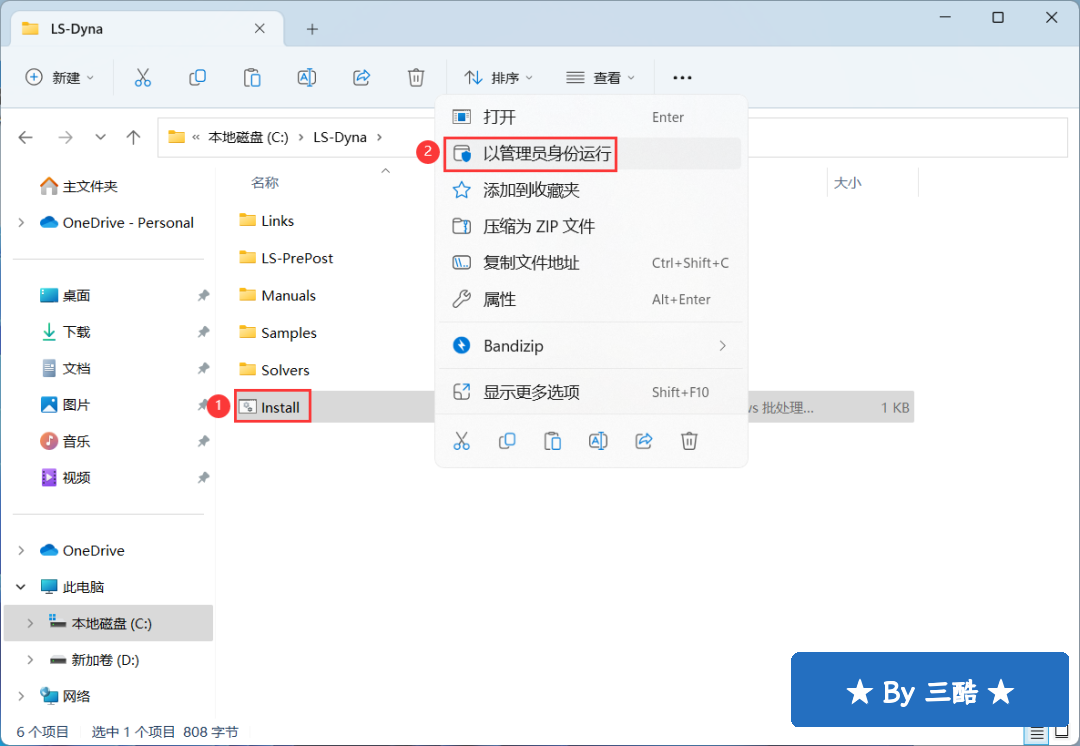The image size is (1080, 746).
Task: Expand the OneDrive tree node
Action: point(21,550)
